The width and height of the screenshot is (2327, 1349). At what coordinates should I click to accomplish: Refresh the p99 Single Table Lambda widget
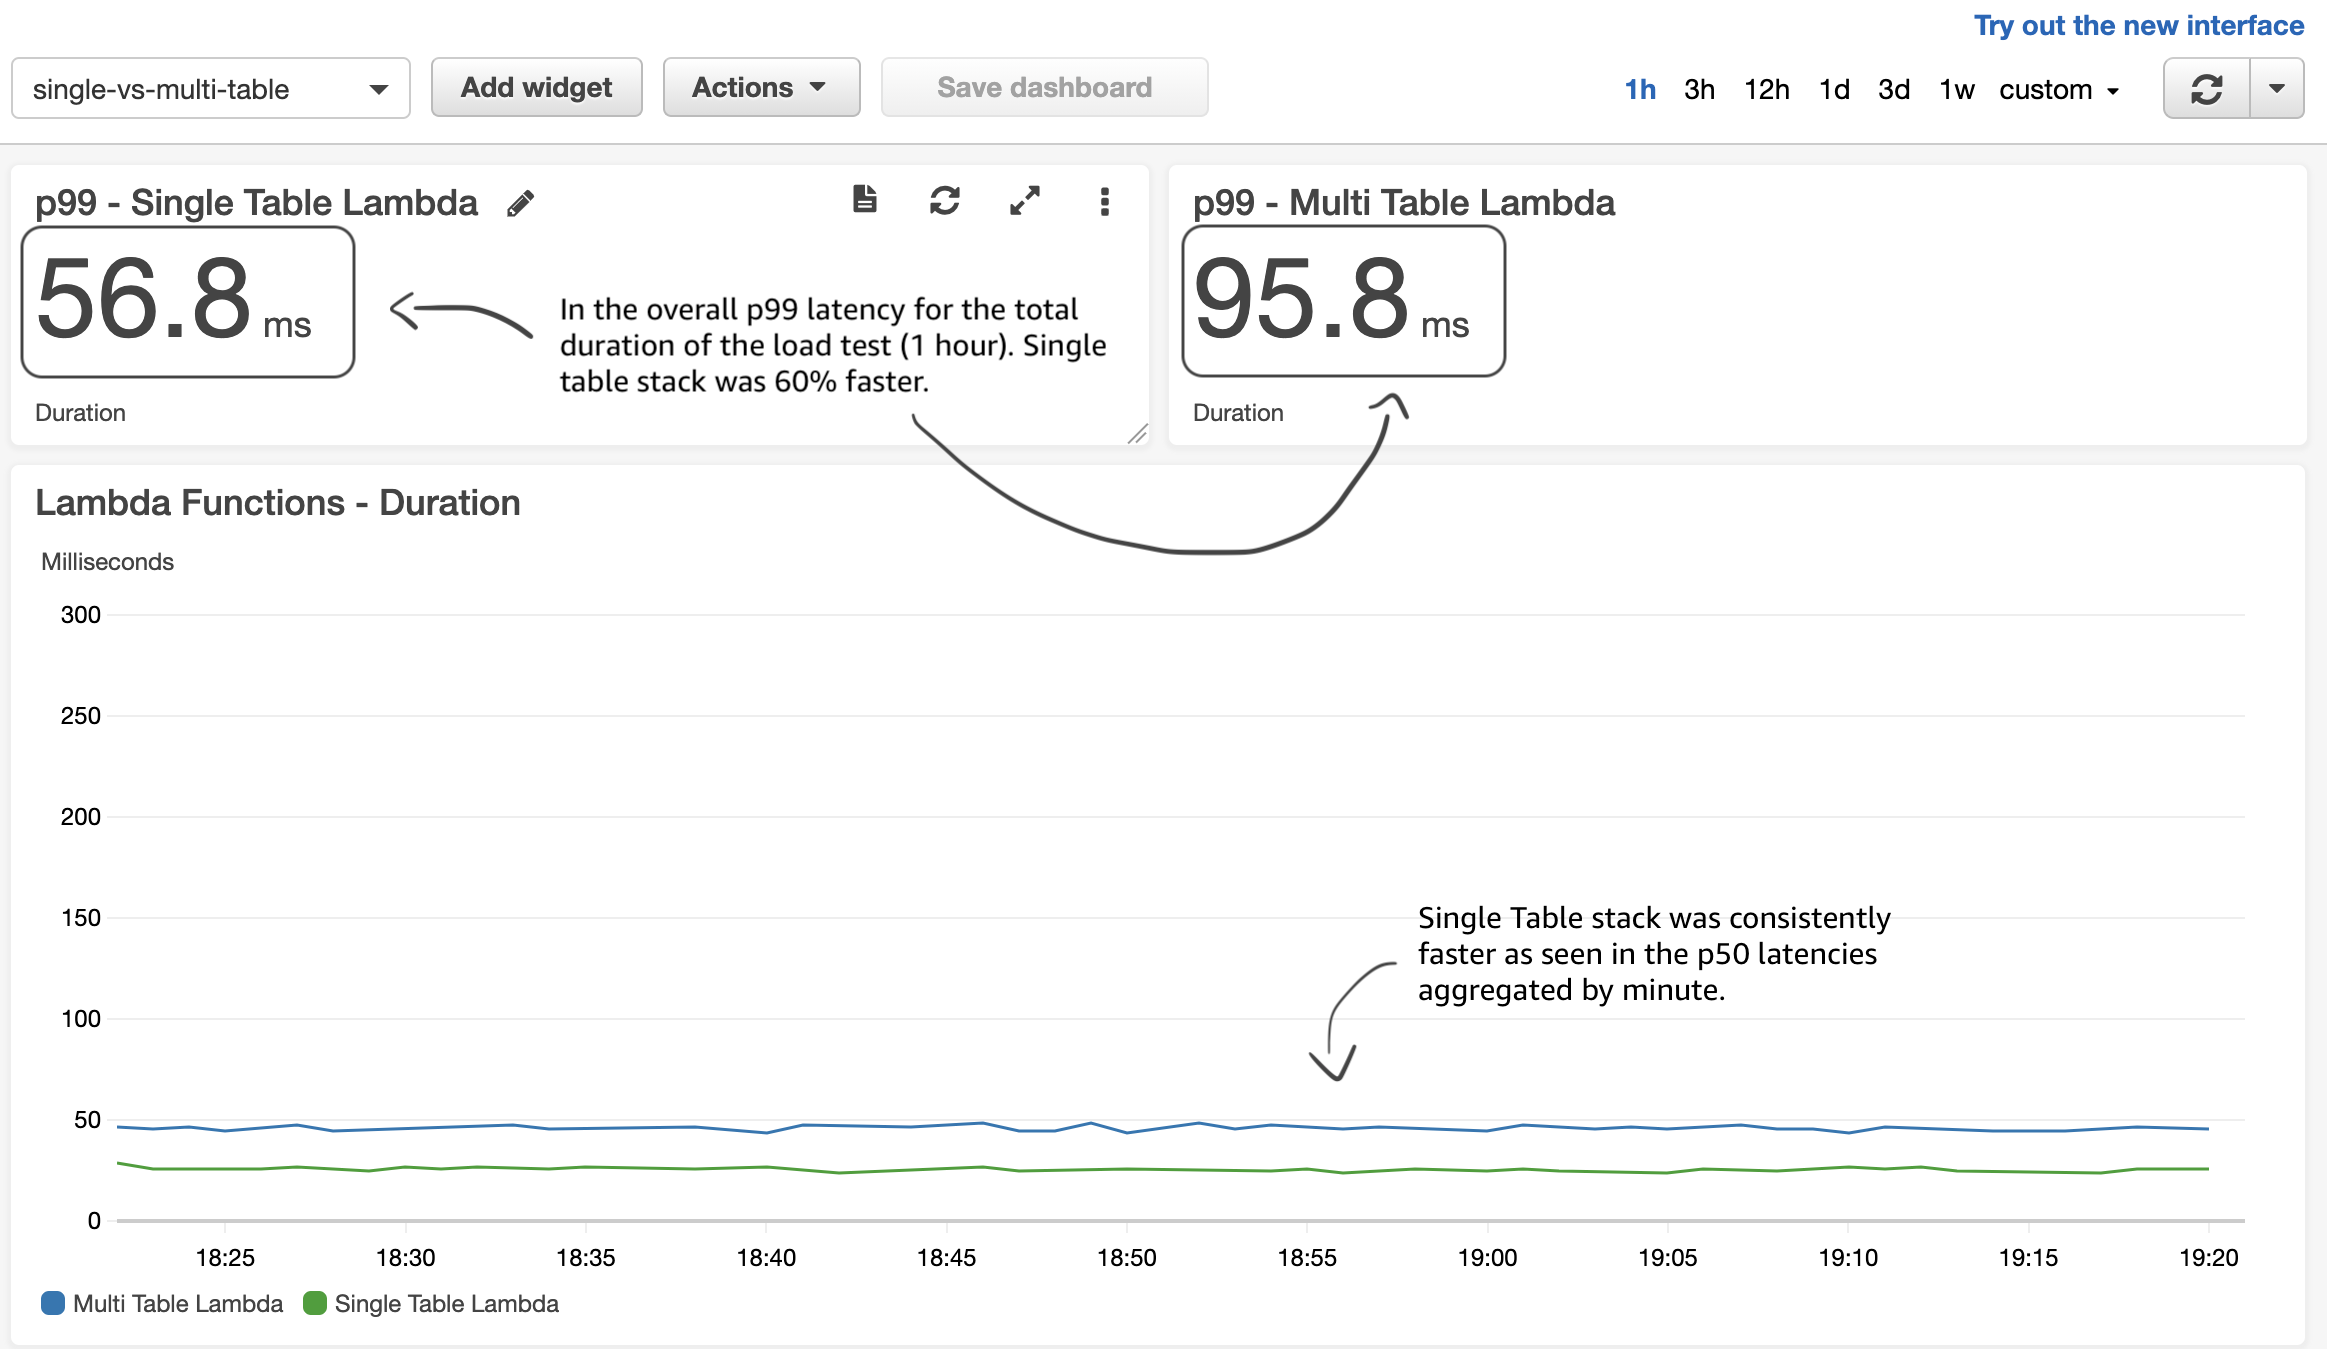(x=945, y=201)
